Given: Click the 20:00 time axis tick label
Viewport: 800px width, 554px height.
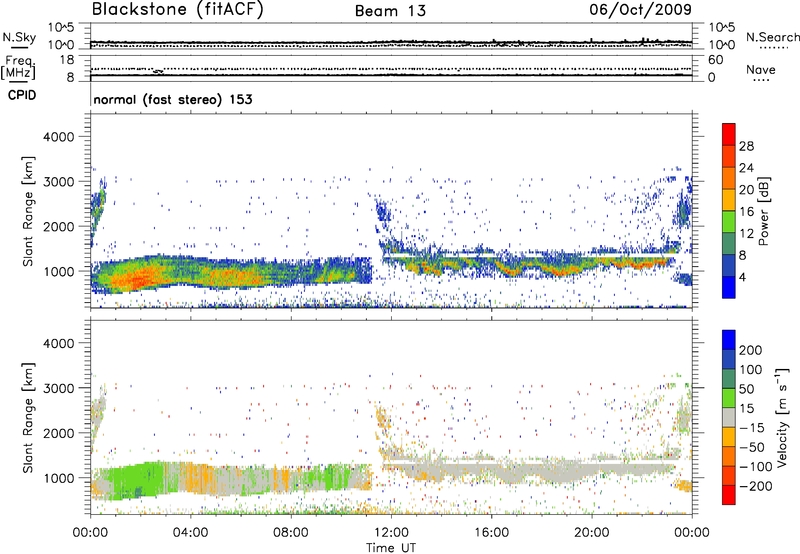Looking at the screenshot, I should 591,533.
